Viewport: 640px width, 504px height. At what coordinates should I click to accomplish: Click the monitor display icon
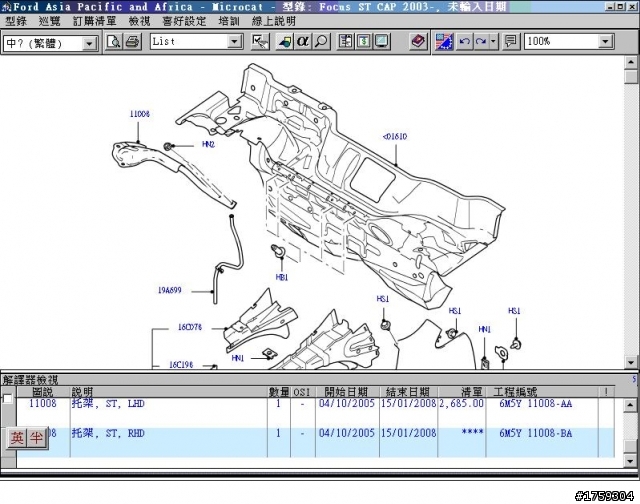[x=382, y=41]
